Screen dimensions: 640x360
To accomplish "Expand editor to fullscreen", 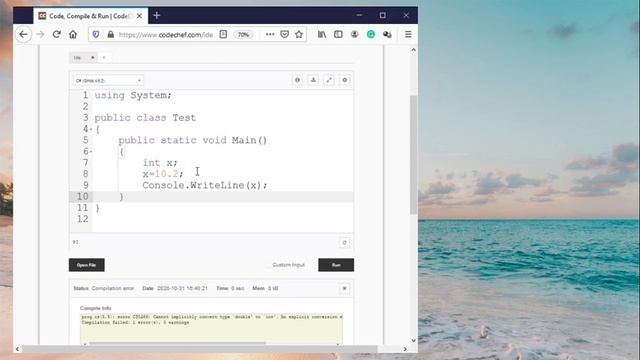I will coord(329,80).
